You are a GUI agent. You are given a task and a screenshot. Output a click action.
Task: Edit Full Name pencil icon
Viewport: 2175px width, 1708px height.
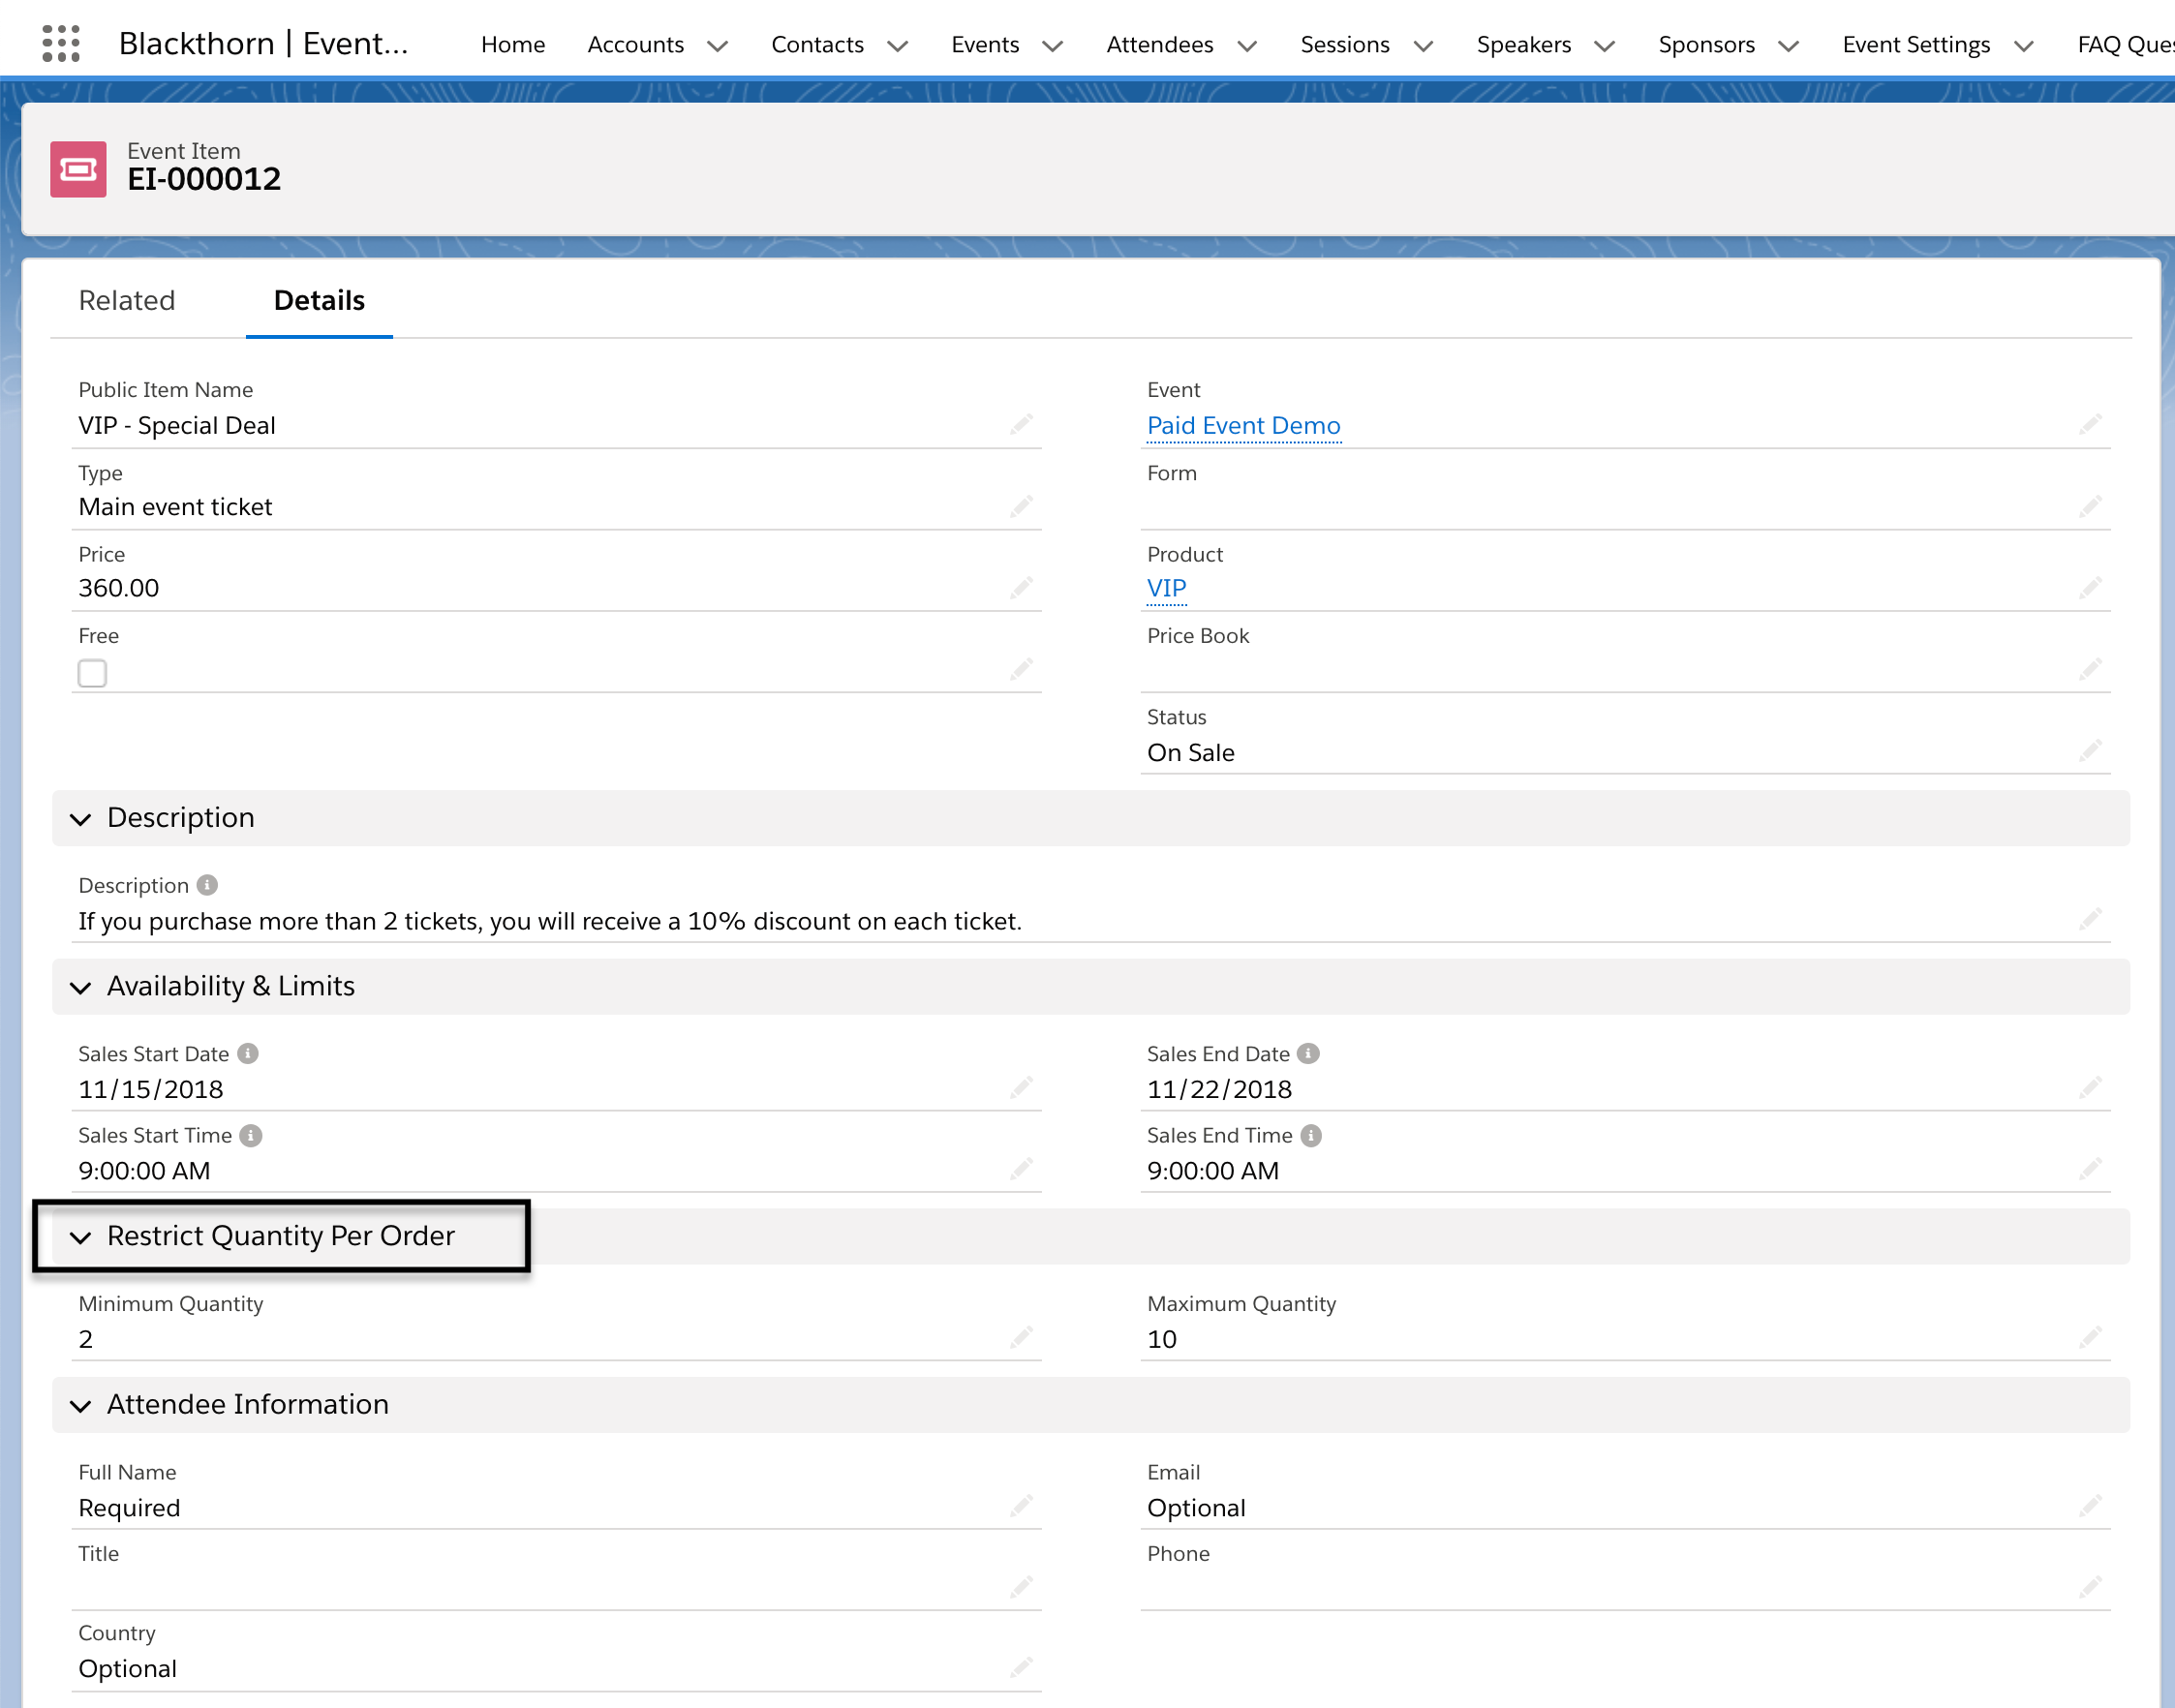[x=1021, y=1506]
